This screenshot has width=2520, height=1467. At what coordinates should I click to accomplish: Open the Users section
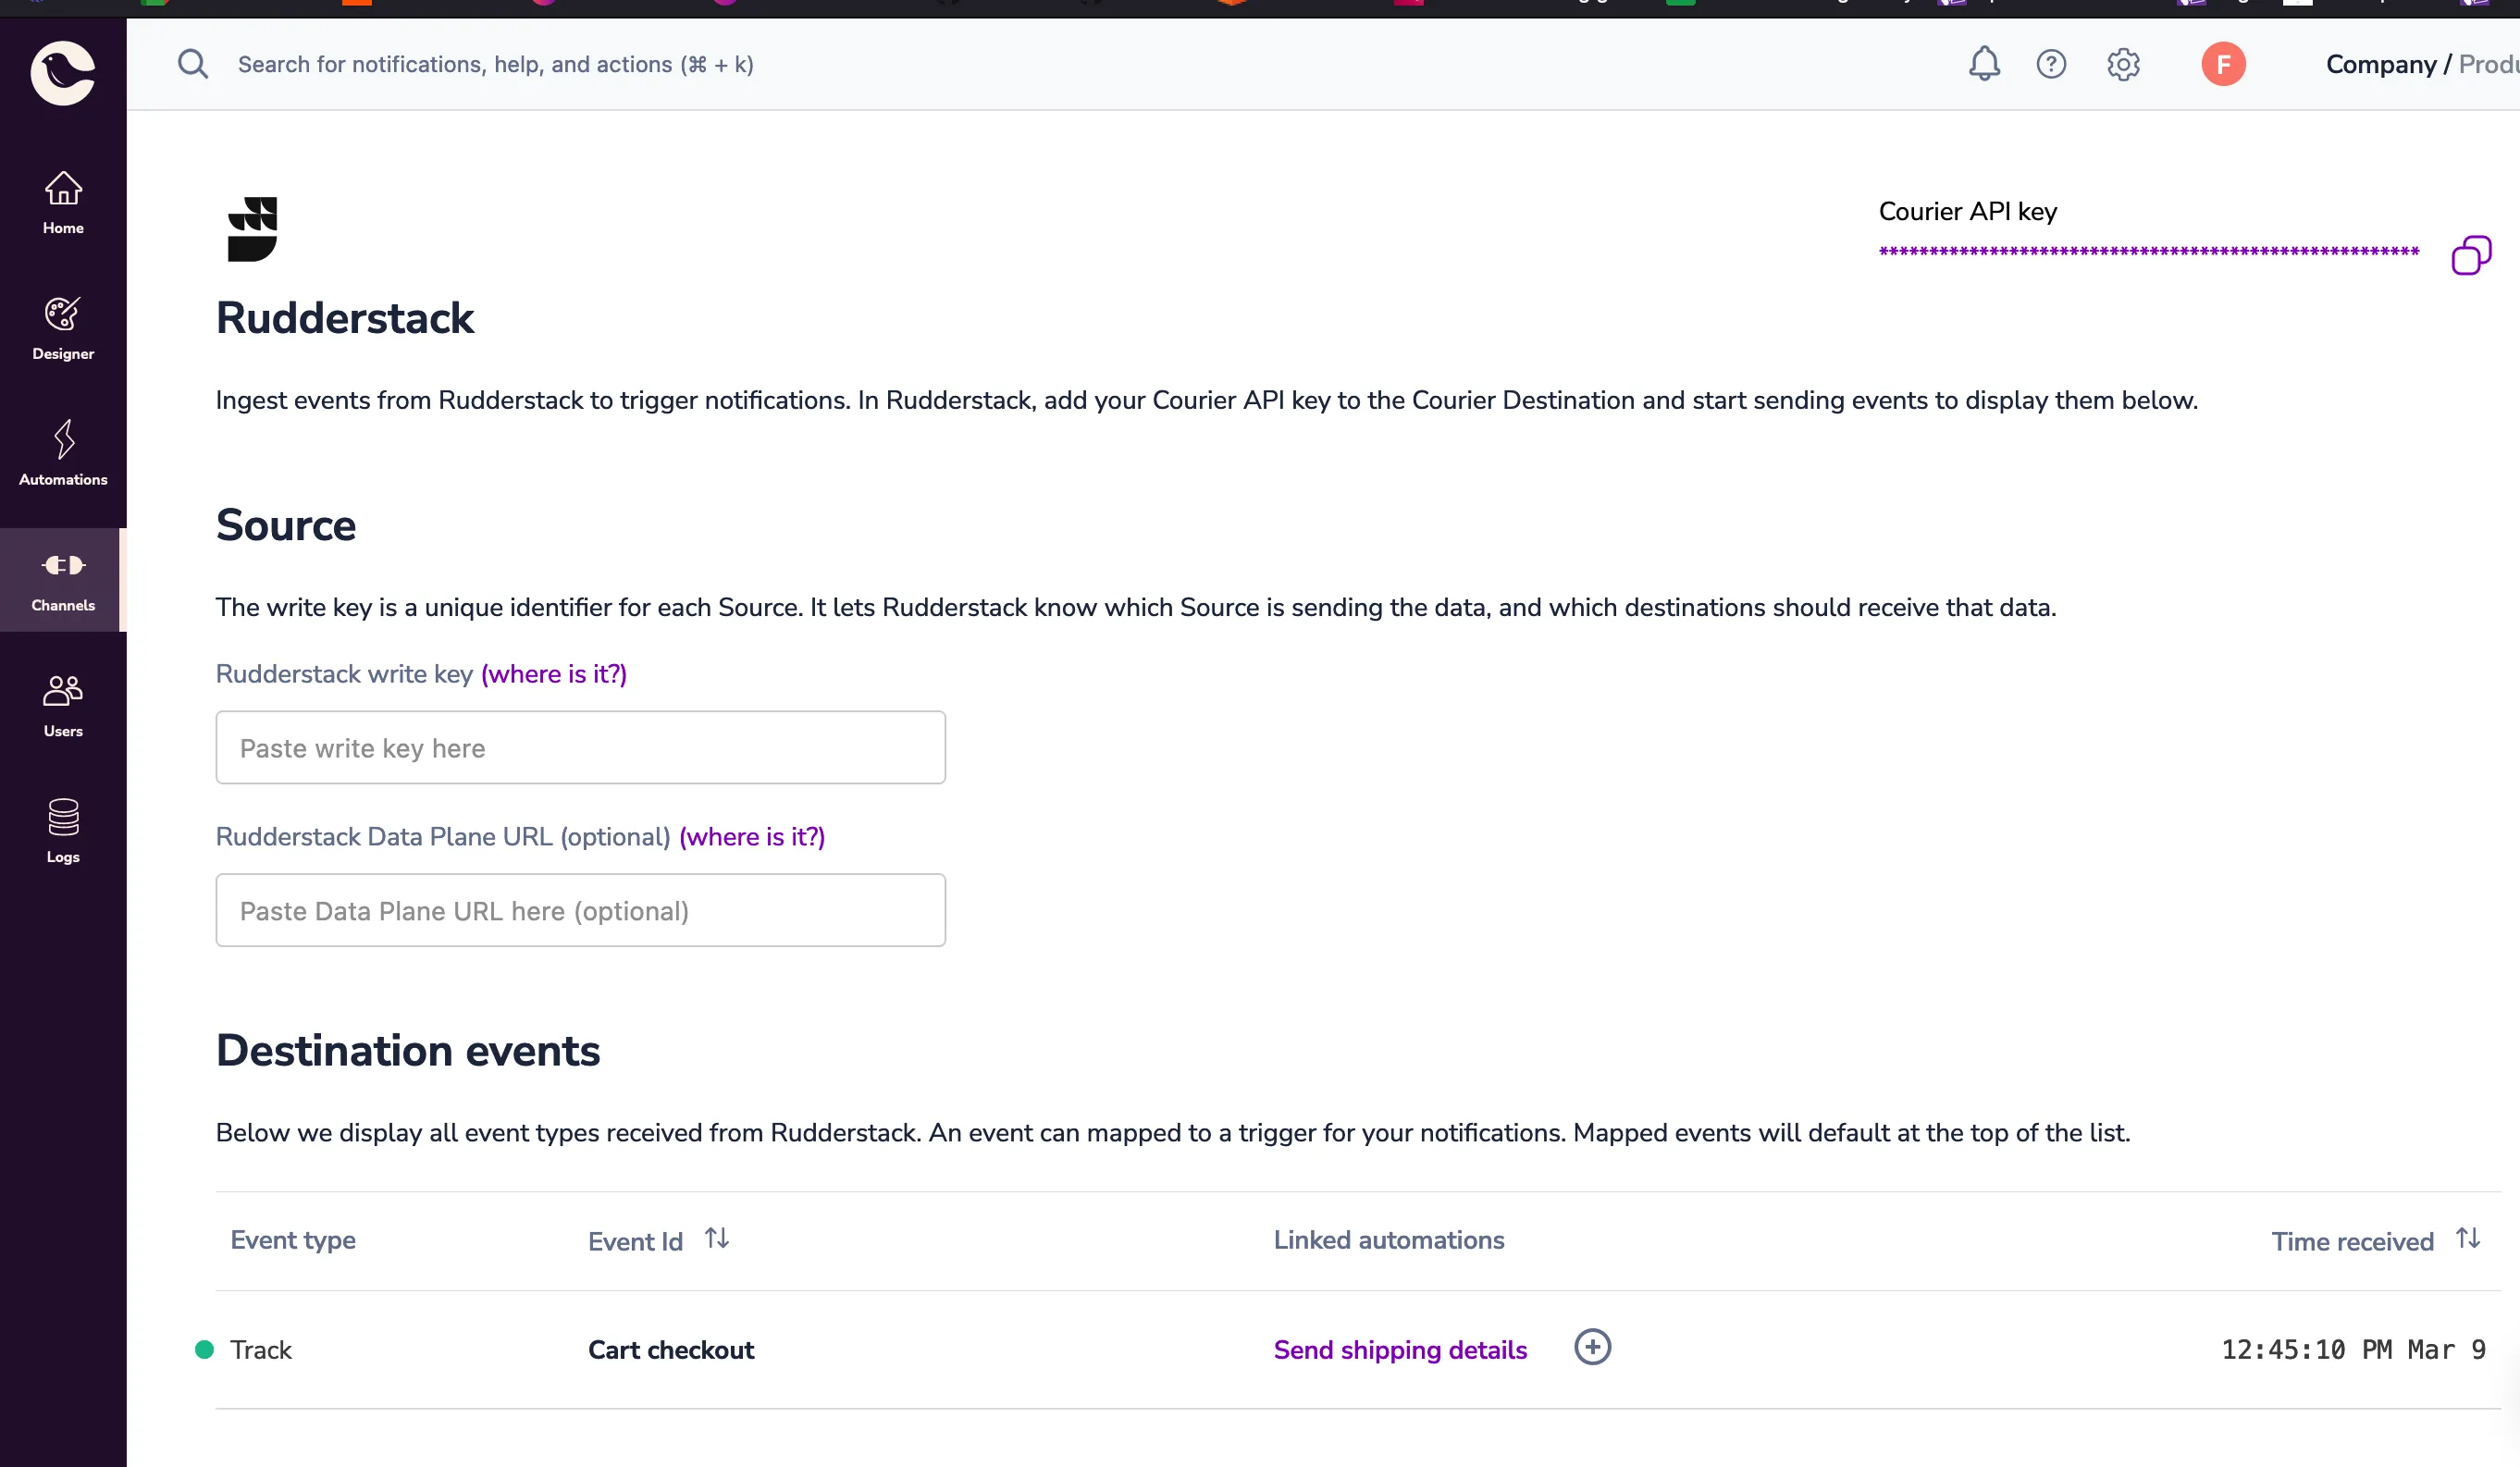(63, 706)
